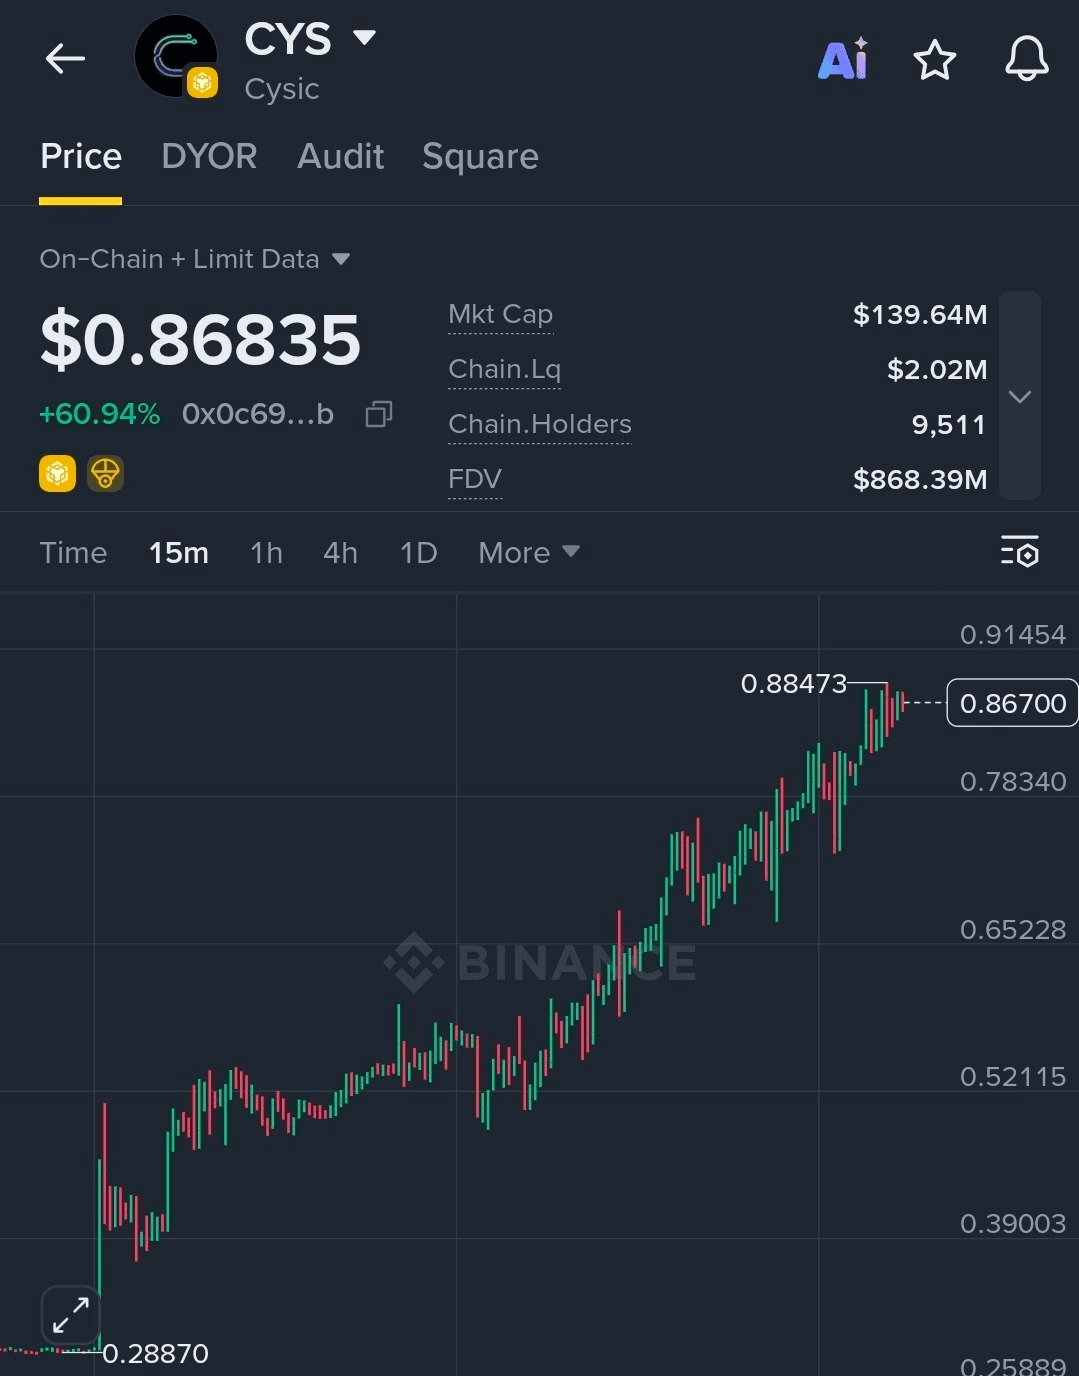This screenshot has width=1079, height=1376.
Task: Copy the contract address 0x0c69...b
Action: 379,413
